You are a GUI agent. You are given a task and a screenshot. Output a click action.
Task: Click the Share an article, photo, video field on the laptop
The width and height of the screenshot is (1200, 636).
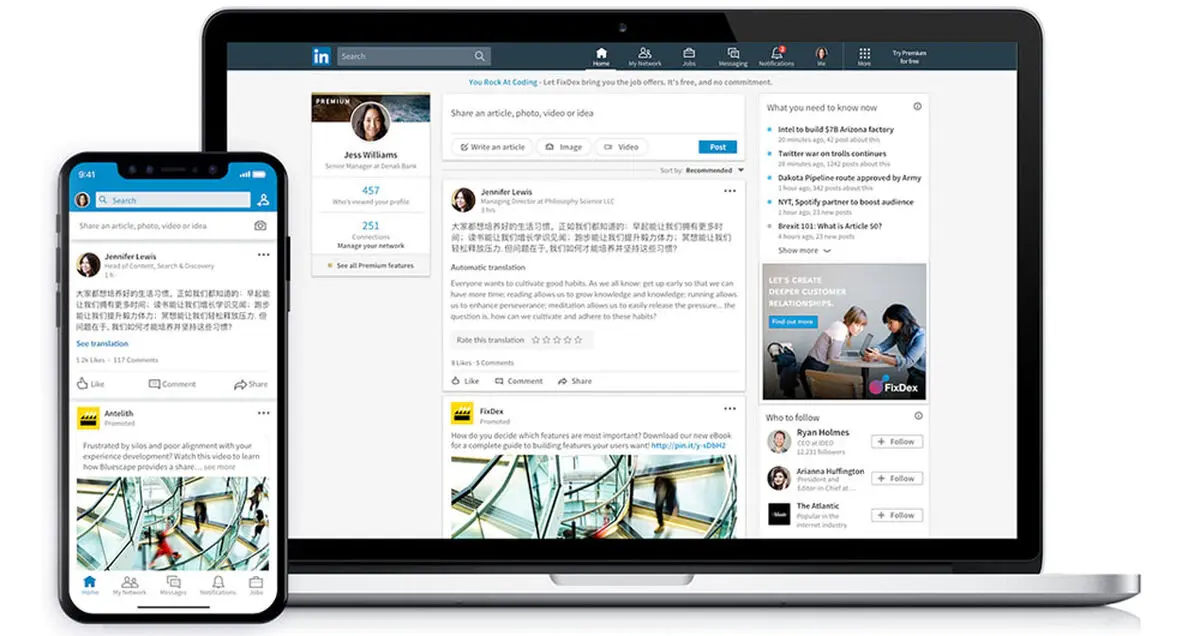(x=593, y=113)
